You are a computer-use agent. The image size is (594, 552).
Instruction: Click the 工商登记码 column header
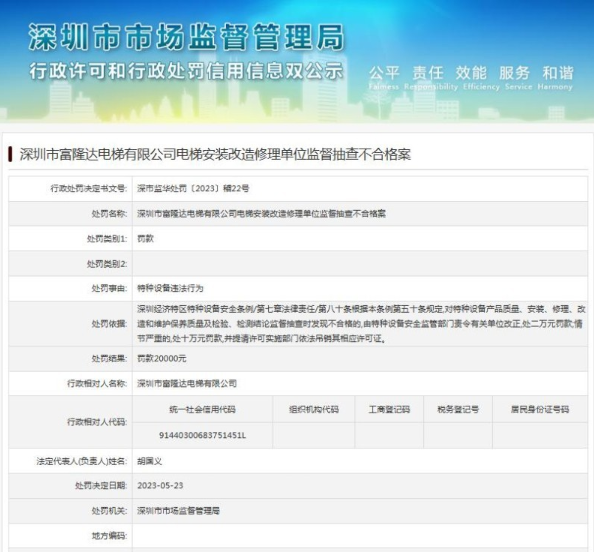click(x=389, y=410)
